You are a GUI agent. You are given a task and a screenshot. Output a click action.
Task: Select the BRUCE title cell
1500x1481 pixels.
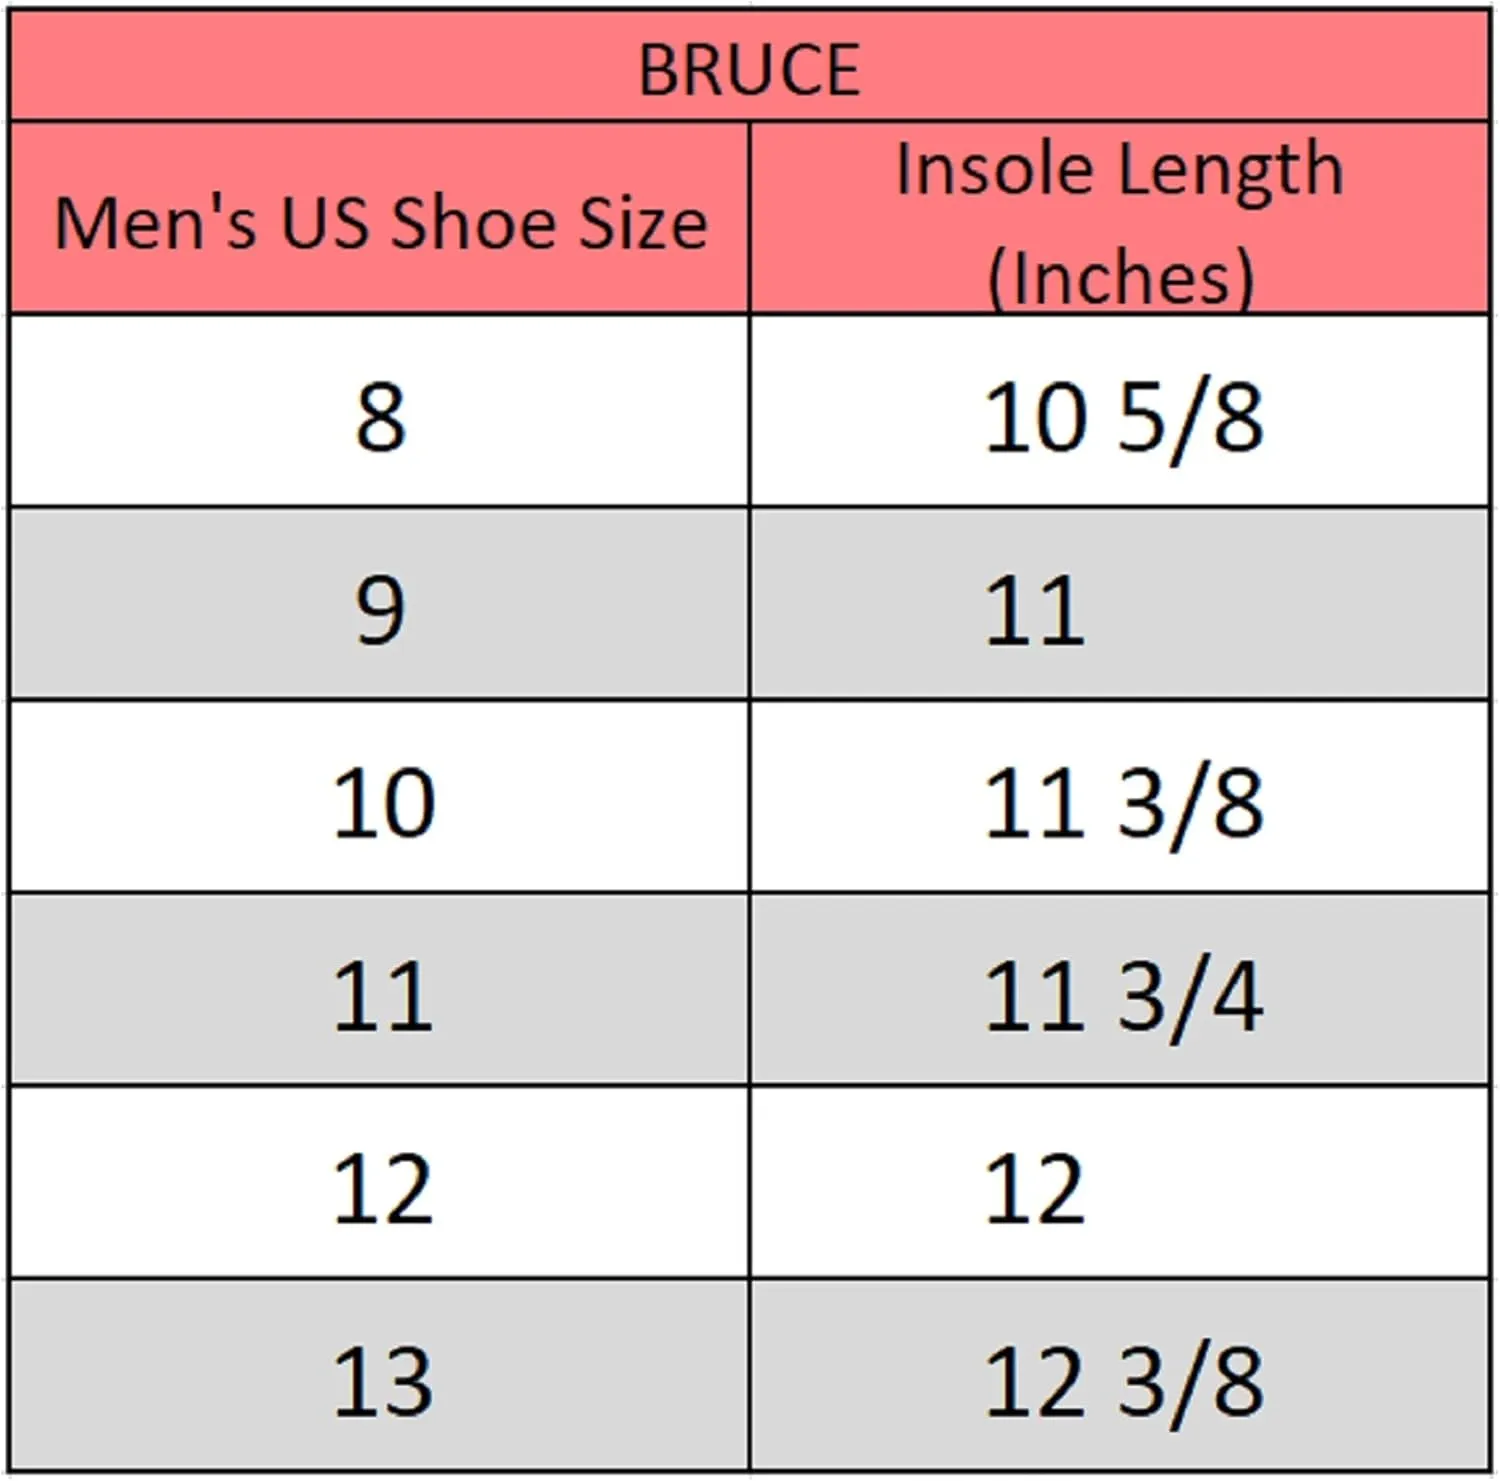pyautogui.click(x=749, y=67)
